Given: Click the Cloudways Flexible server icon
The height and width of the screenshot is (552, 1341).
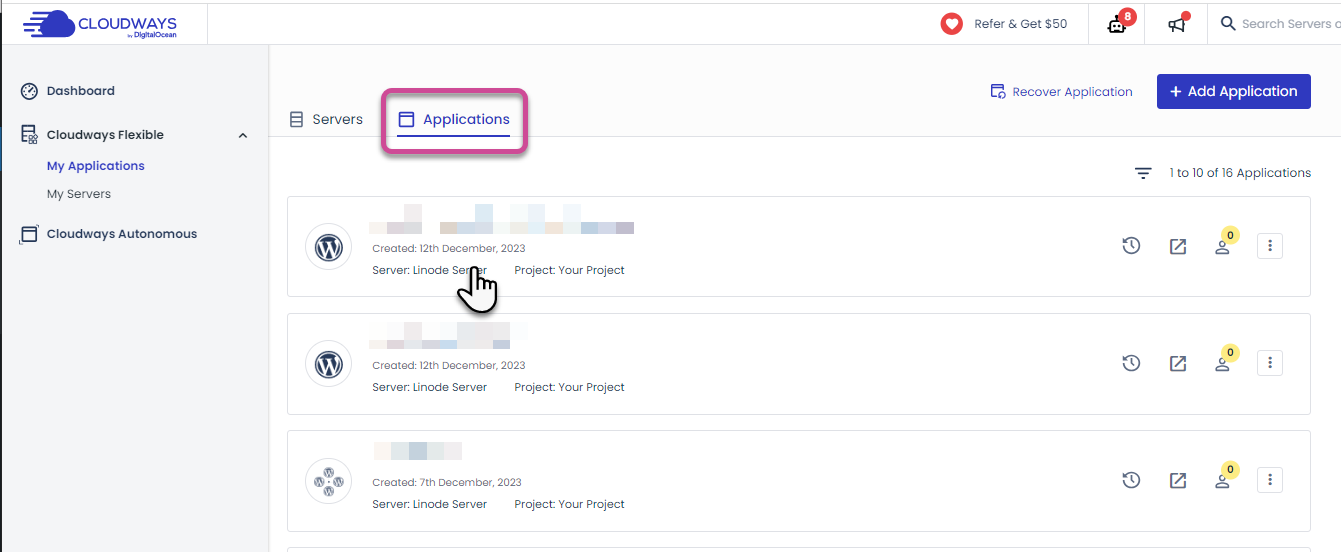Looking at the screenshot, I should point(29,135).
